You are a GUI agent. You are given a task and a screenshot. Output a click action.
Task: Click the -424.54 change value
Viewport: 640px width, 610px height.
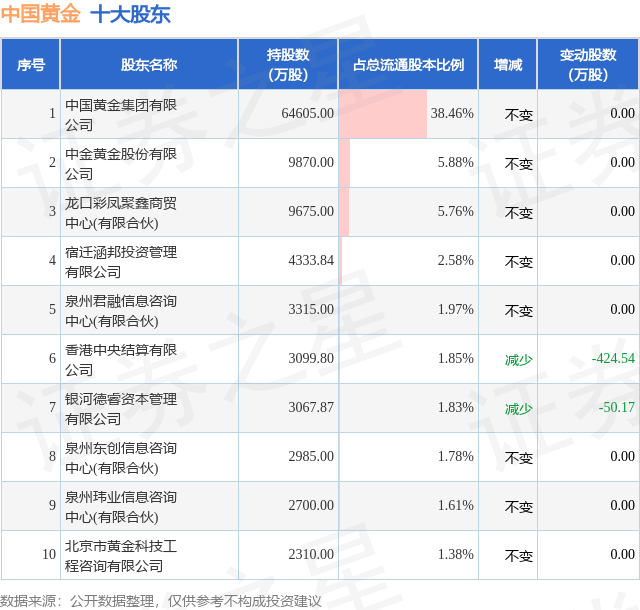point(613,358)
